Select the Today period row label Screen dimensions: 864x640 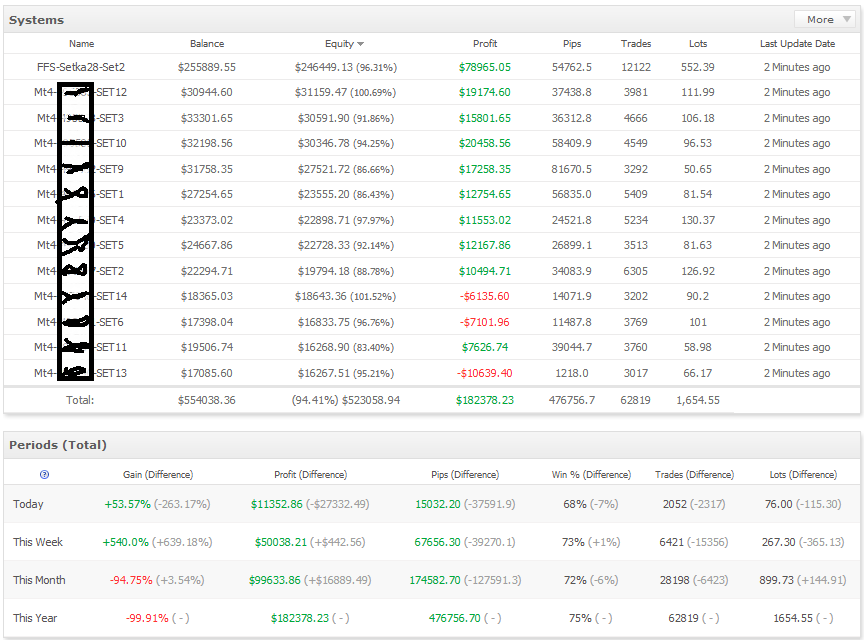coord(28,504)
